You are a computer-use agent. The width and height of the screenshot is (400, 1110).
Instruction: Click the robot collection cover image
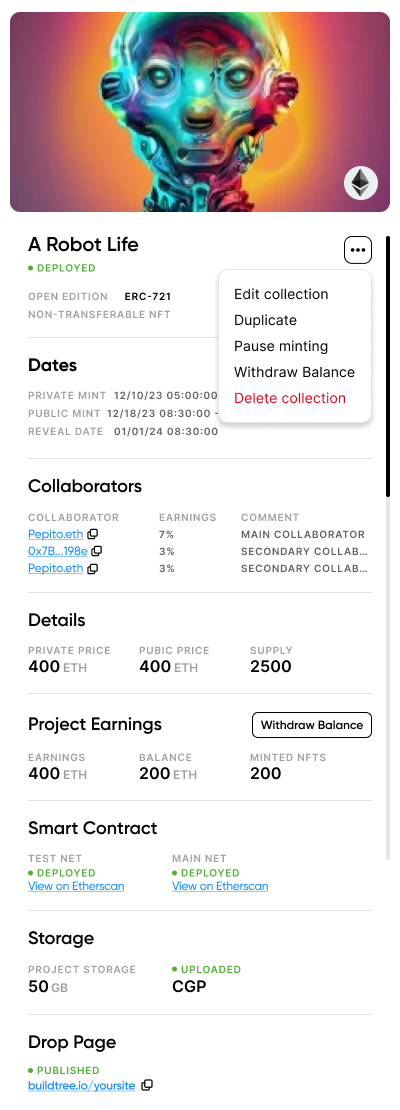pos(200,112)
